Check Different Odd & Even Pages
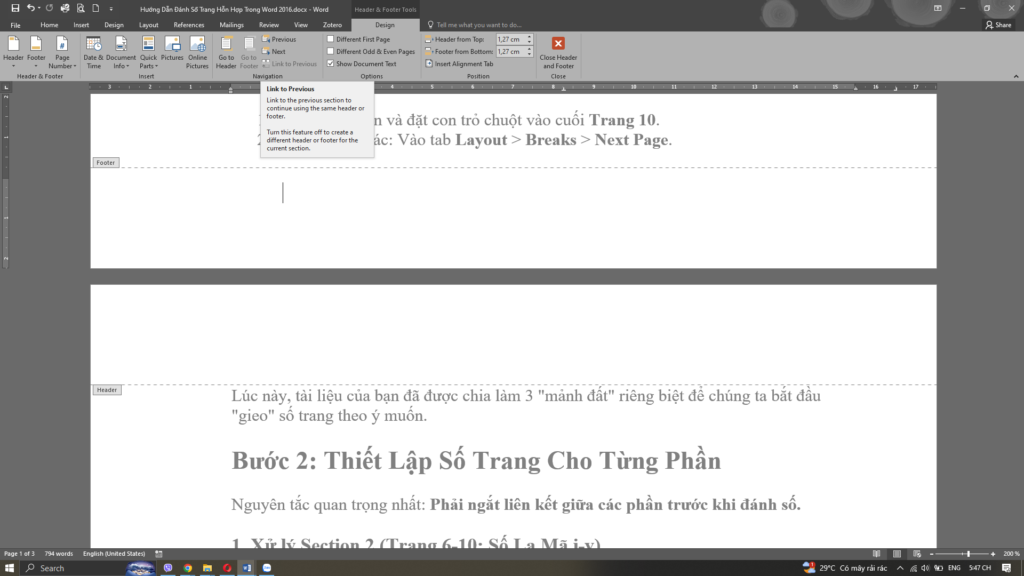The width and height of the screenshot is (1024, 576). (331, 51)
